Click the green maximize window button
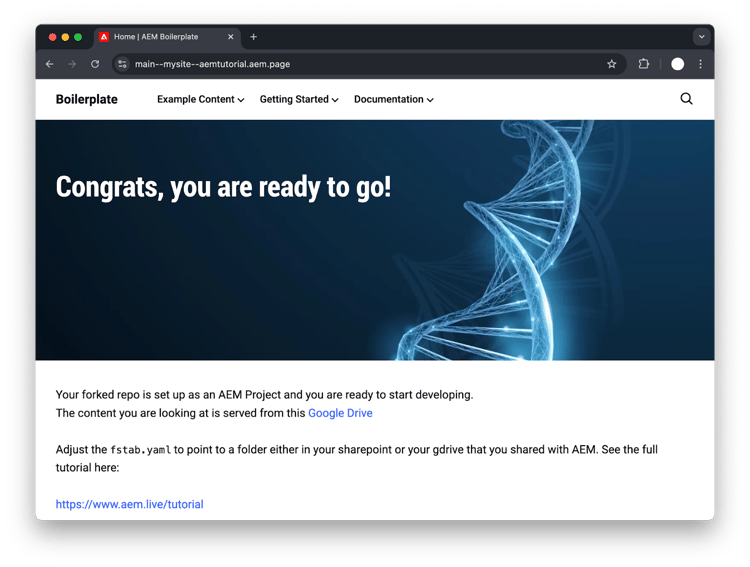Viewport: 750px width, 567px height. 78,37
